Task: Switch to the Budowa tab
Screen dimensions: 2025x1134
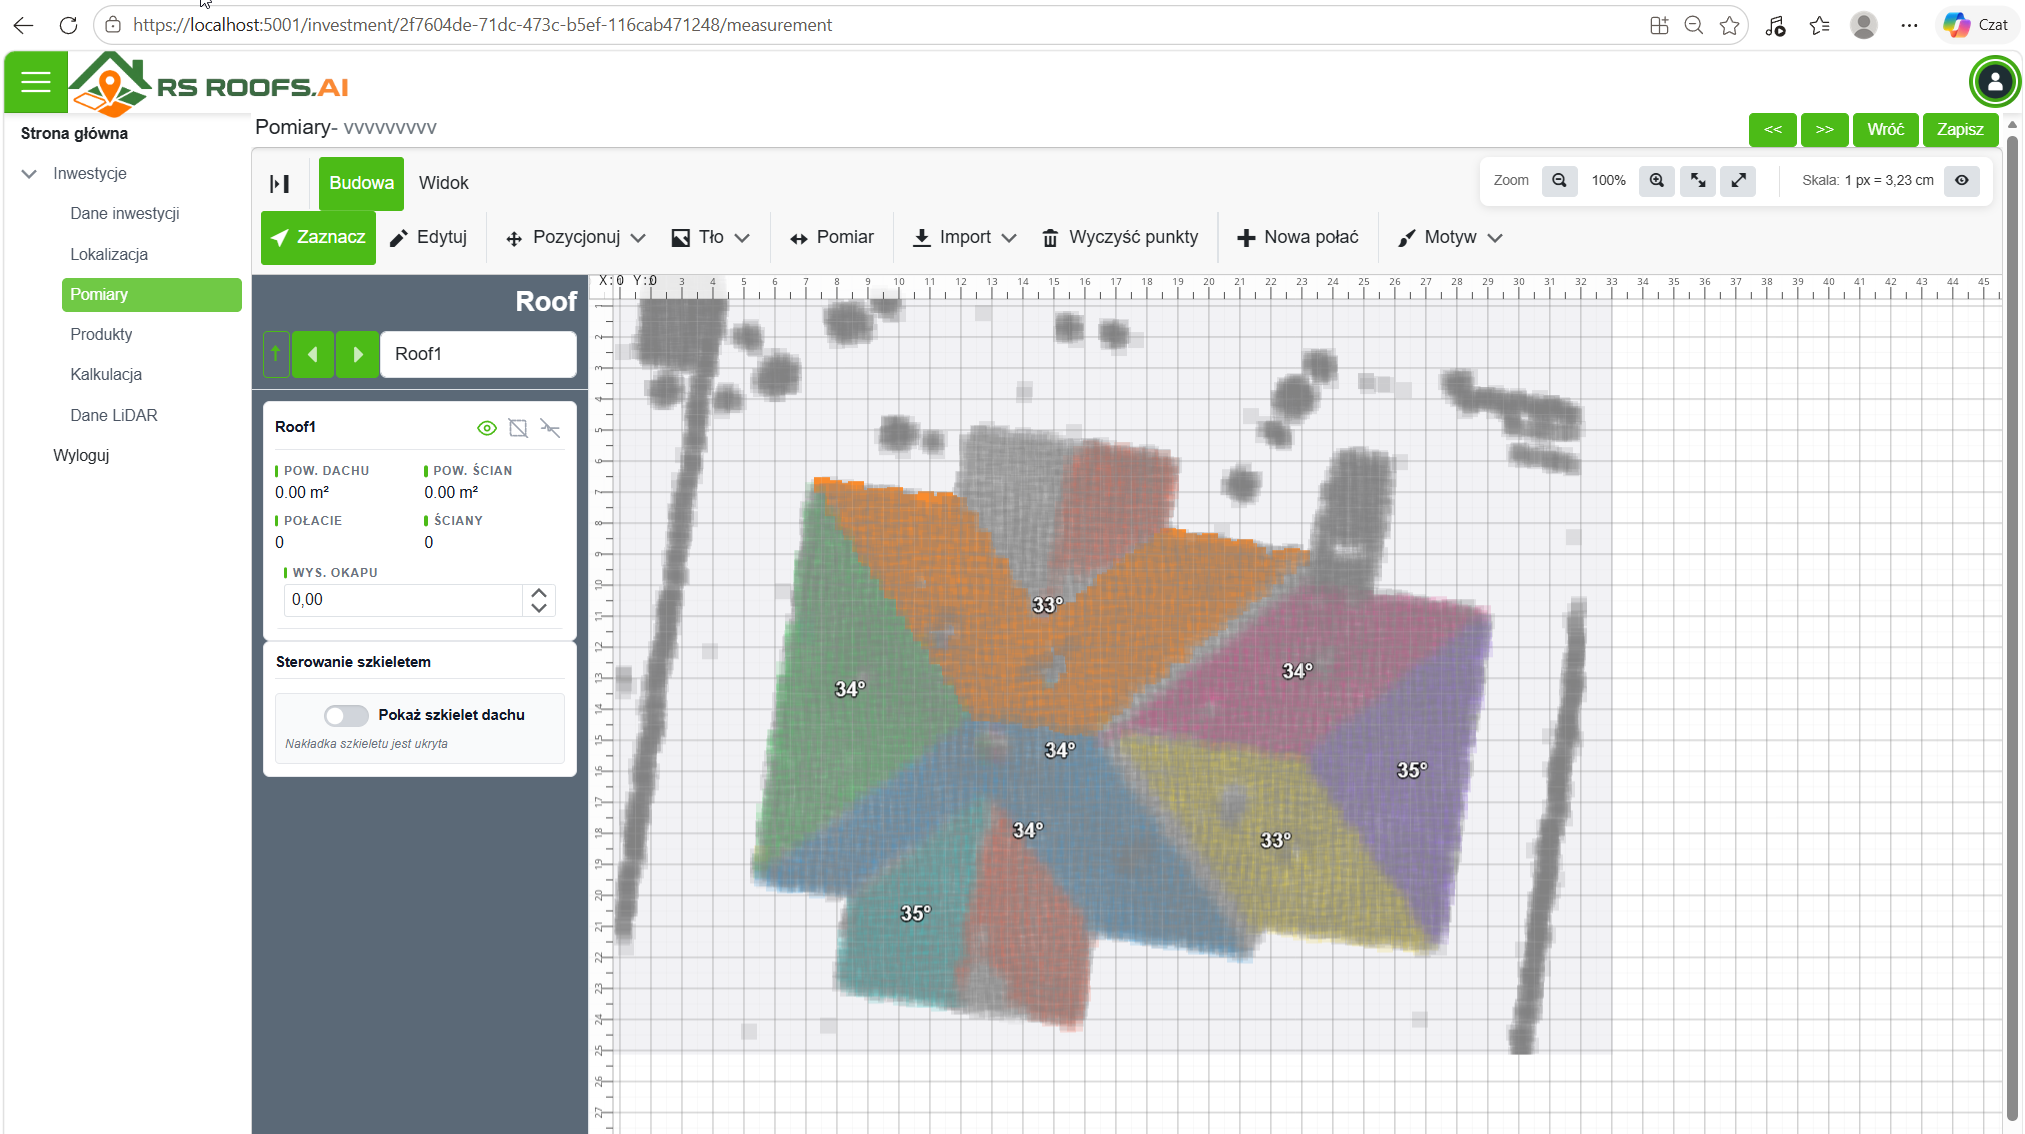Action: (x=361, y=184)
